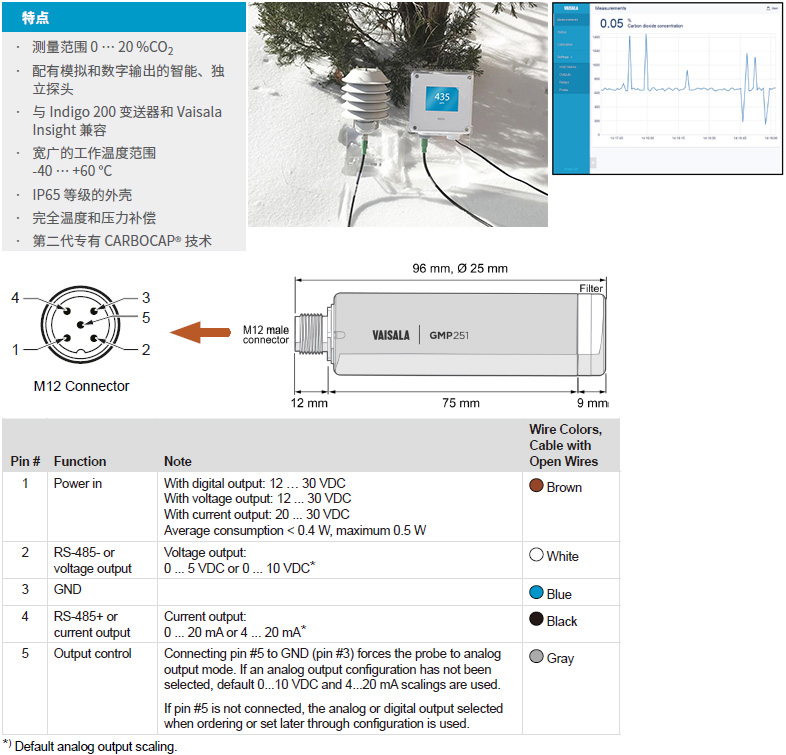
Task: Click pin number 2 label on connector
Action: click(x=146, y=349)
